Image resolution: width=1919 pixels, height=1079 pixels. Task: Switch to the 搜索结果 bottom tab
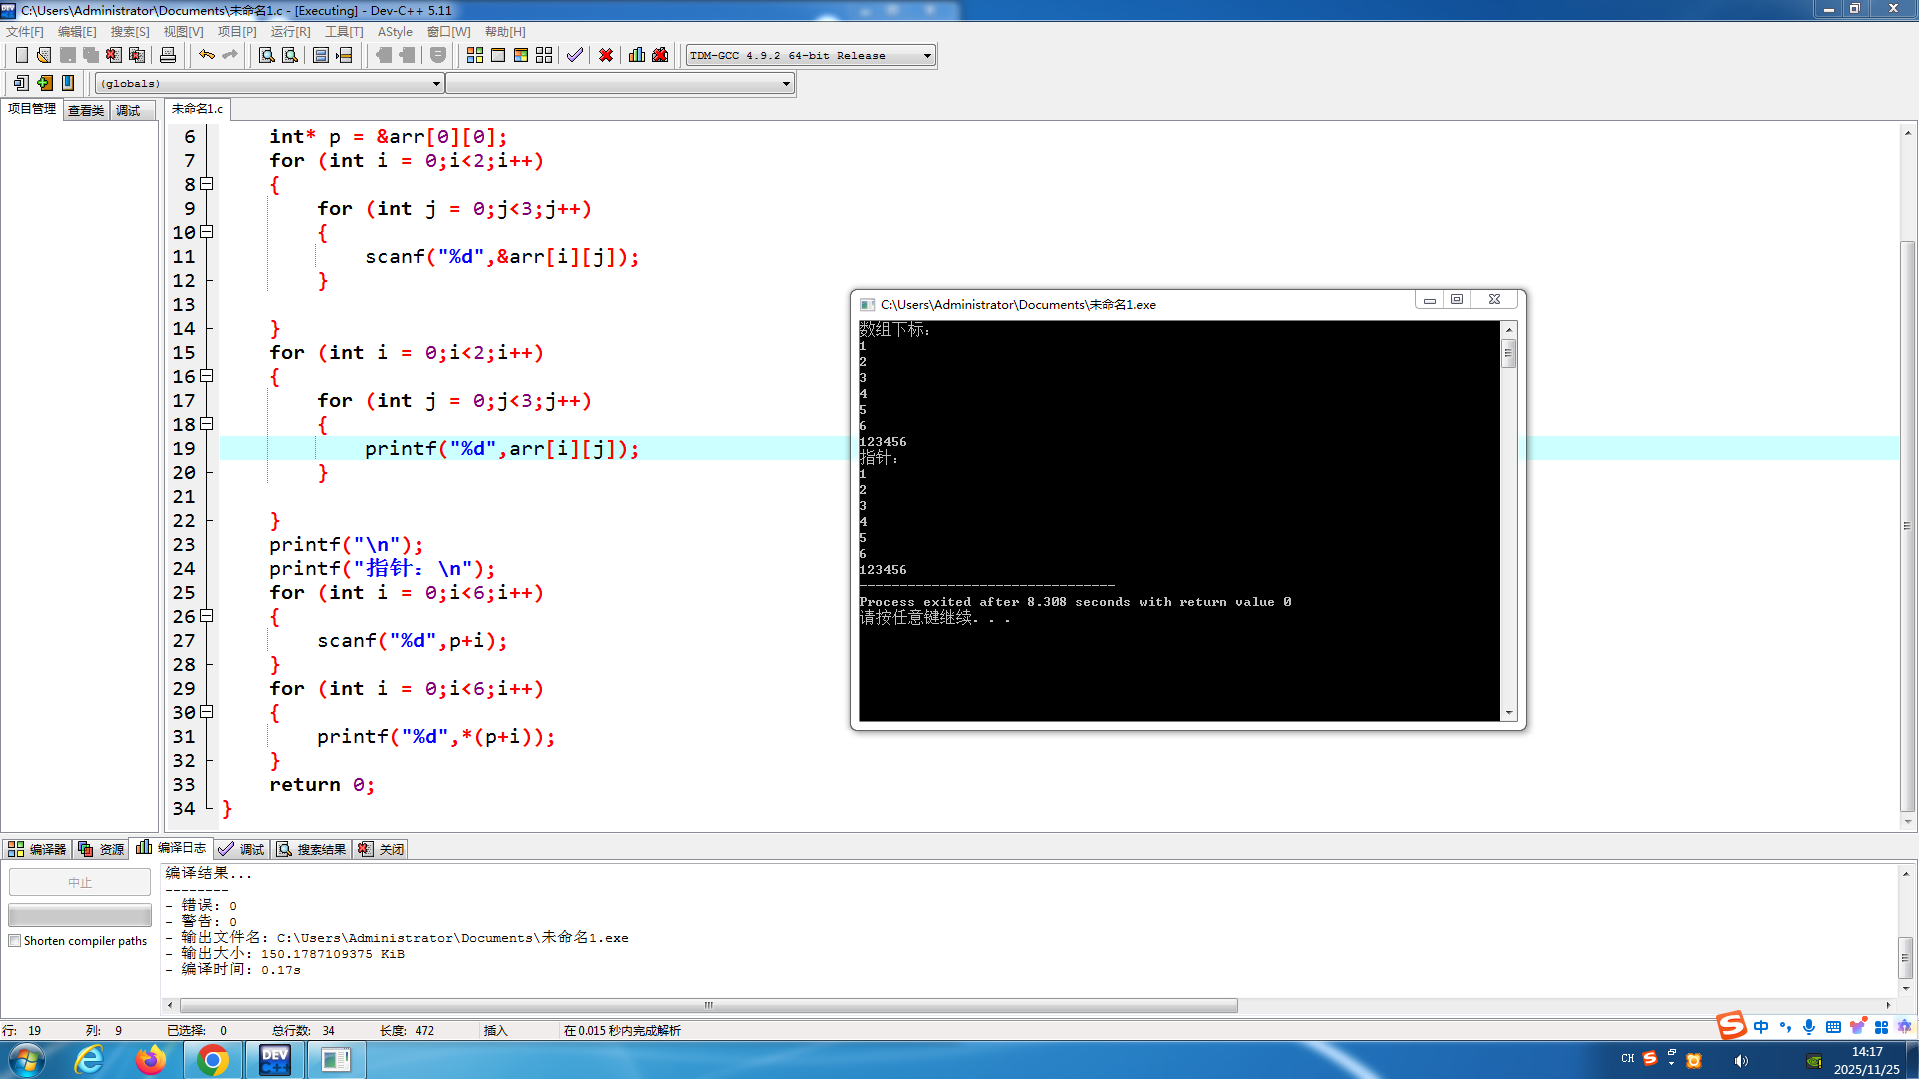[312, 849]
